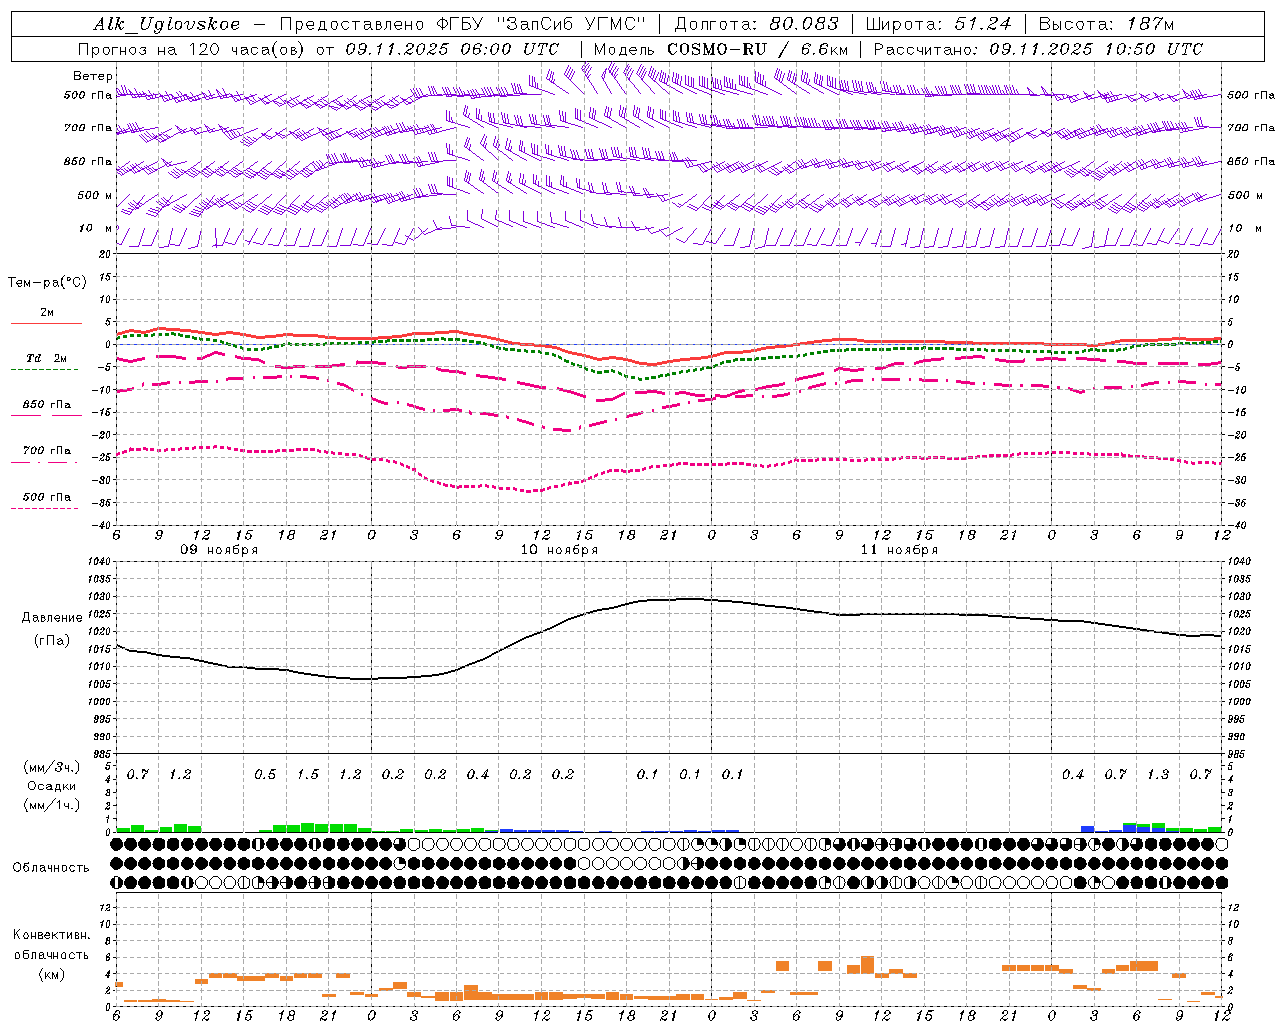Screen dimensions: 1280x1024
Task: Click the Широта: 51.24 value
Action: tap(938, 24)
